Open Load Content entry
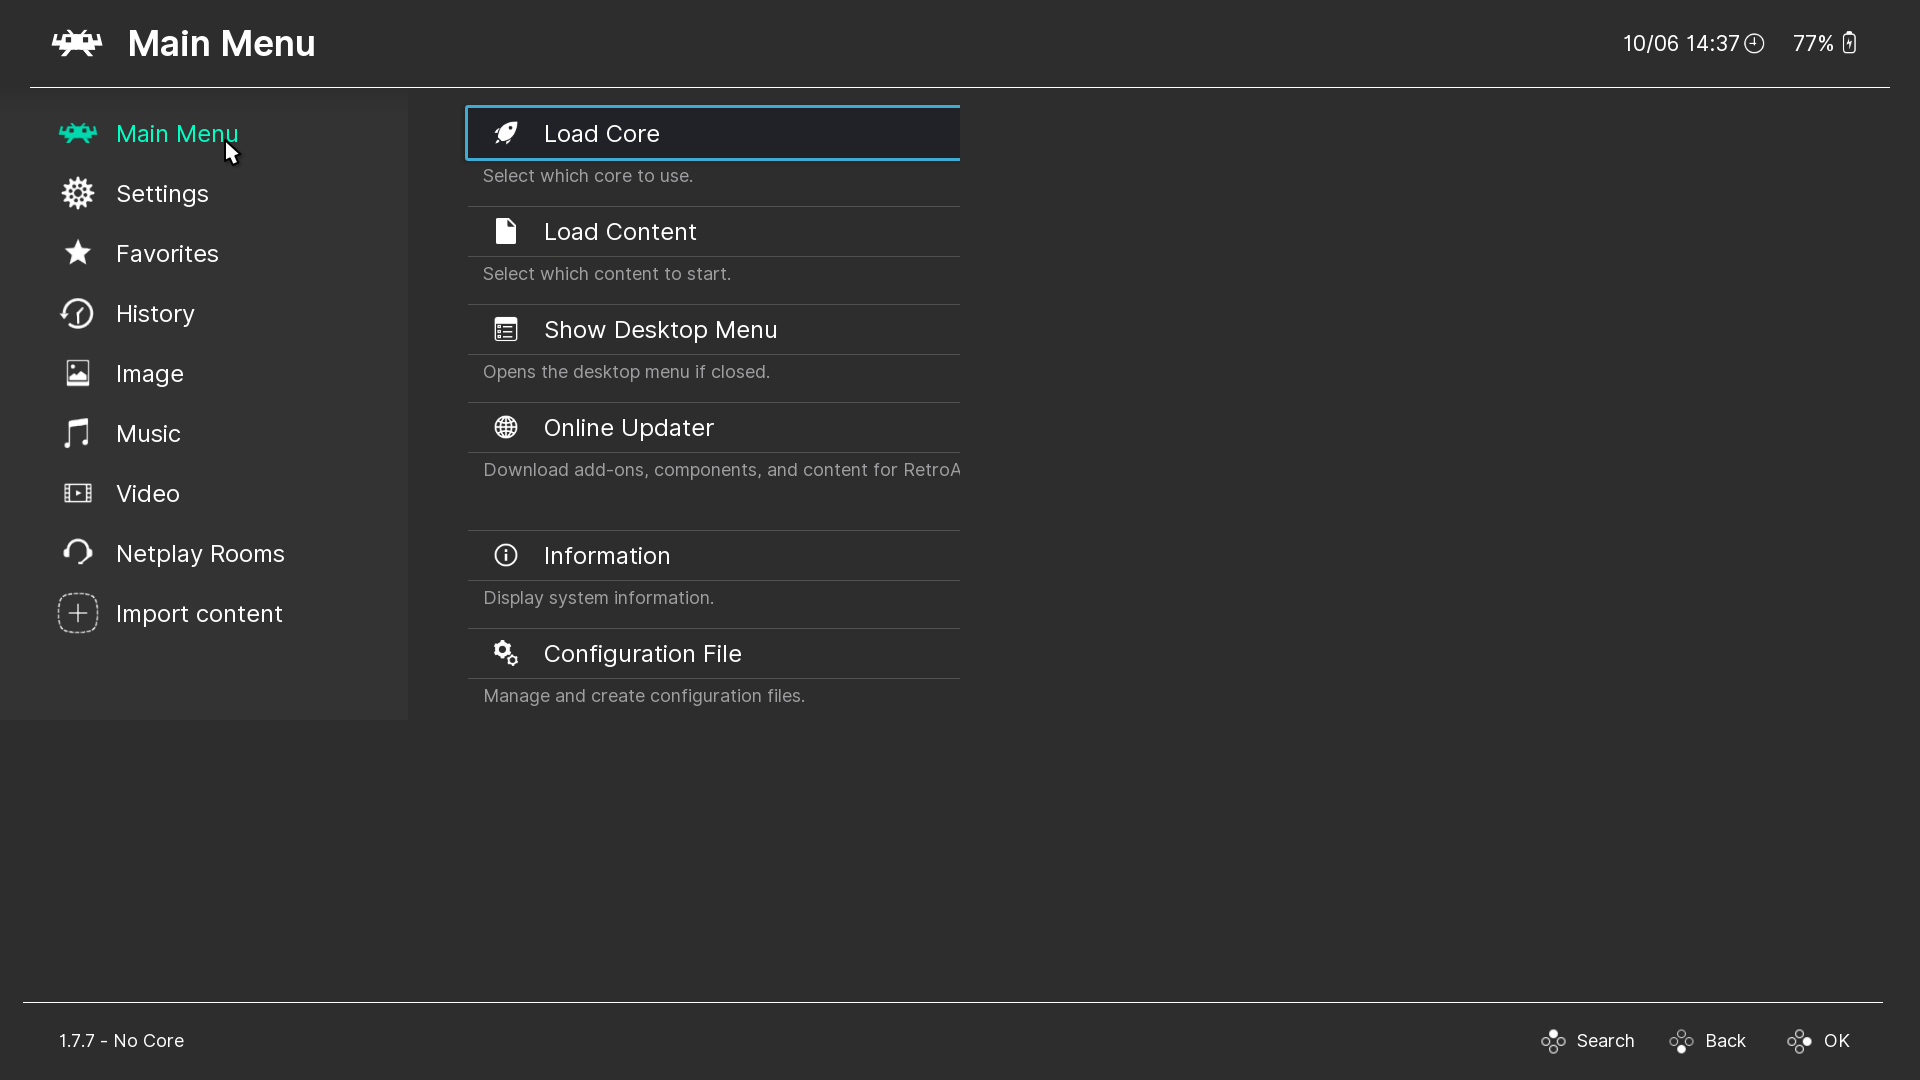The image size is (1920, 1080). pos(620,231)
